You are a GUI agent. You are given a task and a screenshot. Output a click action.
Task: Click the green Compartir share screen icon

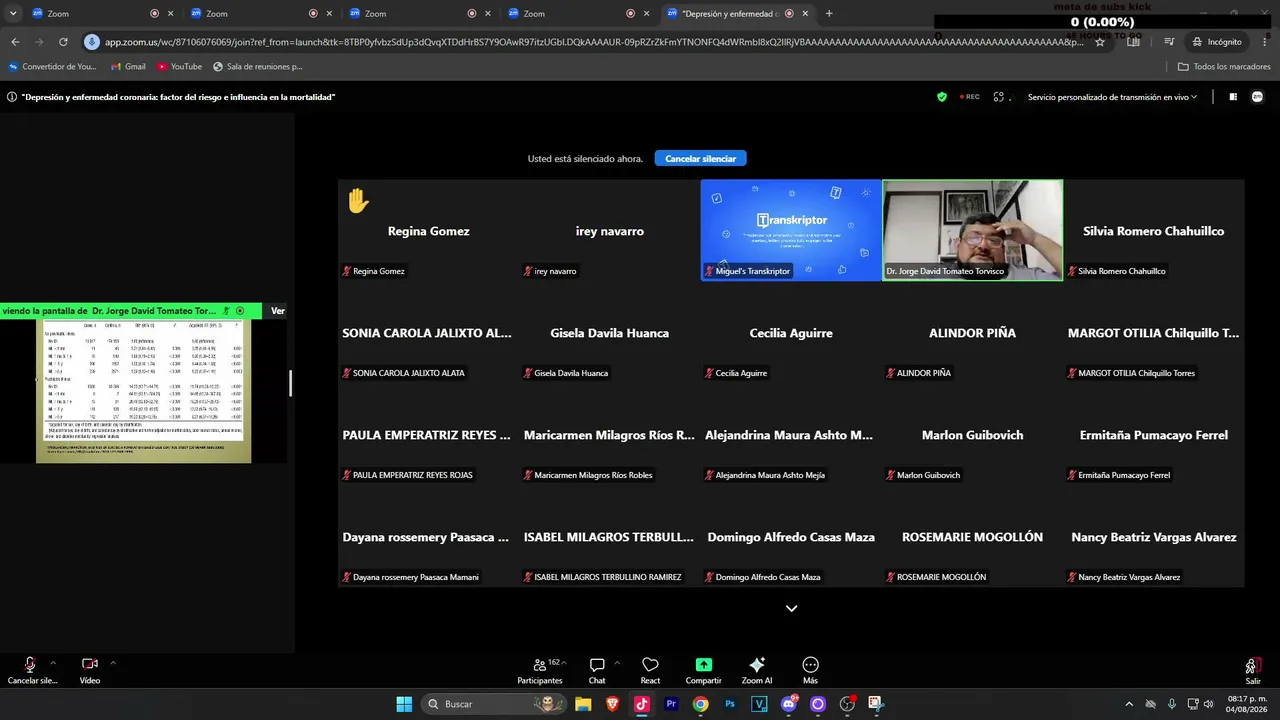703,665
